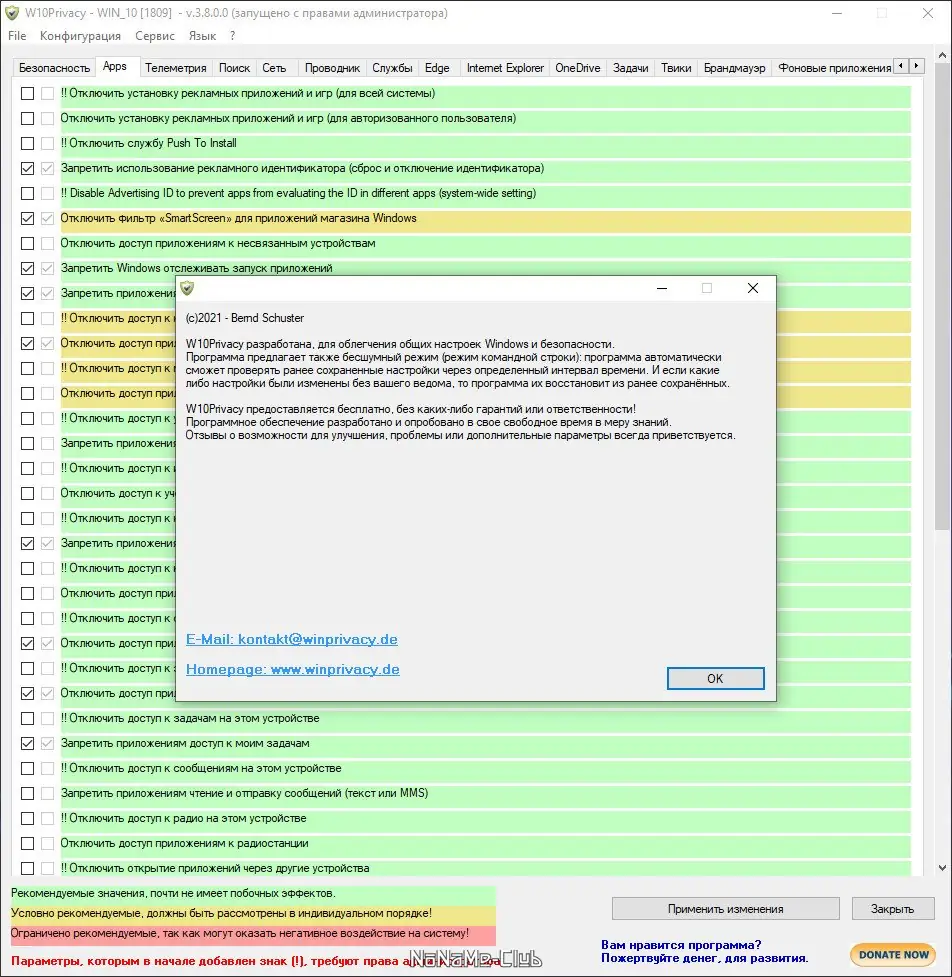This screenshot has height=977, width=952.
Task: Minimize the About dialog
Action: 662,288
